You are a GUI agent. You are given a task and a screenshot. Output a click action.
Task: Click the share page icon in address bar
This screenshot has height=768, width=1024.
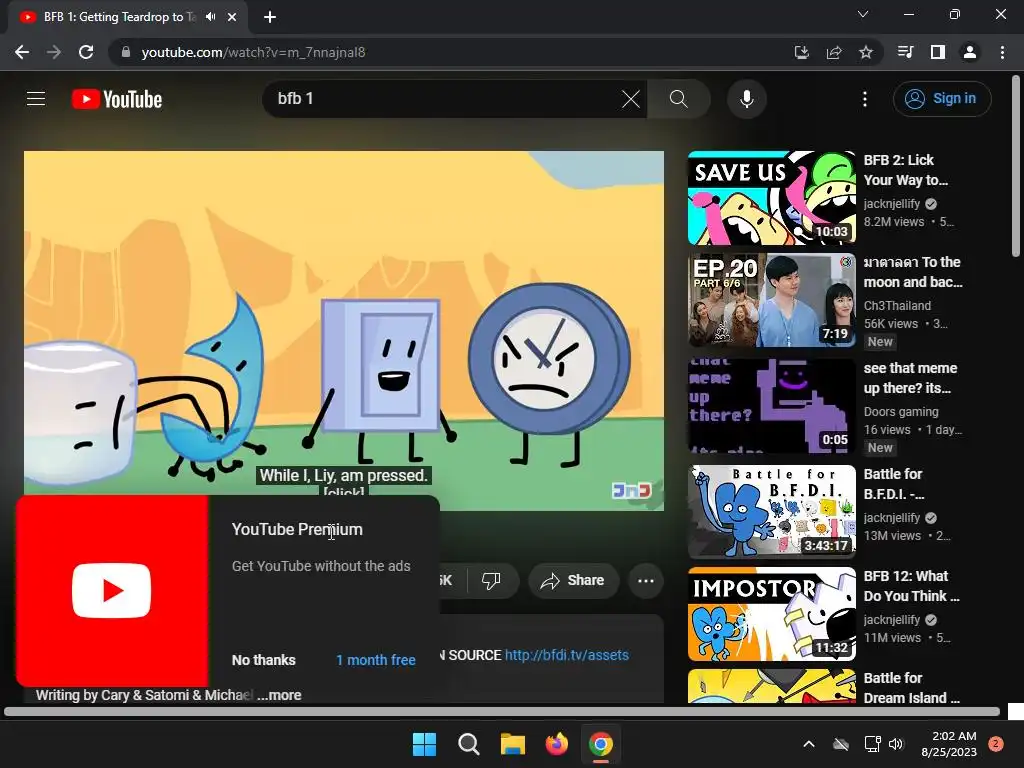[x=833, y=52]
